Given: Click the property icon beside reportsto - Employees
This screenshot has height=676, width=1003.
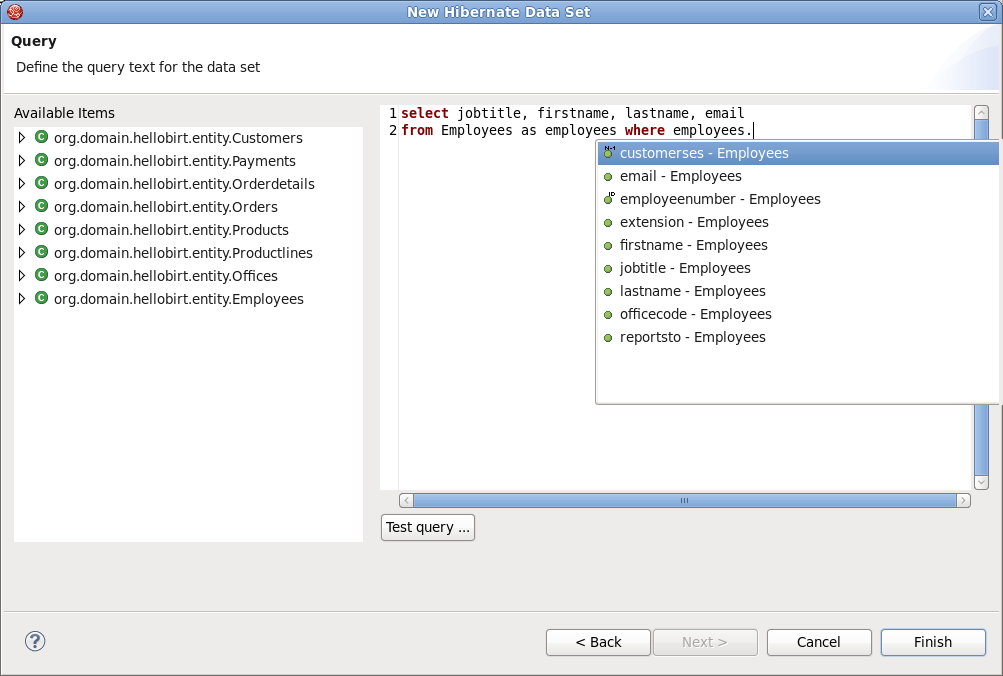Looking at the screenshot, I should pos(608,337).
